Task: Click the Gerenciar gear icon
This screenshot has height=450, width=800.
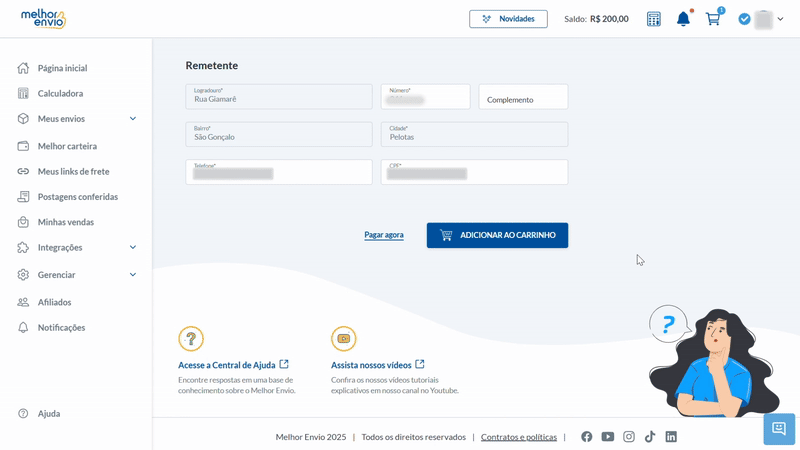Action: click(x=23, y=274)
